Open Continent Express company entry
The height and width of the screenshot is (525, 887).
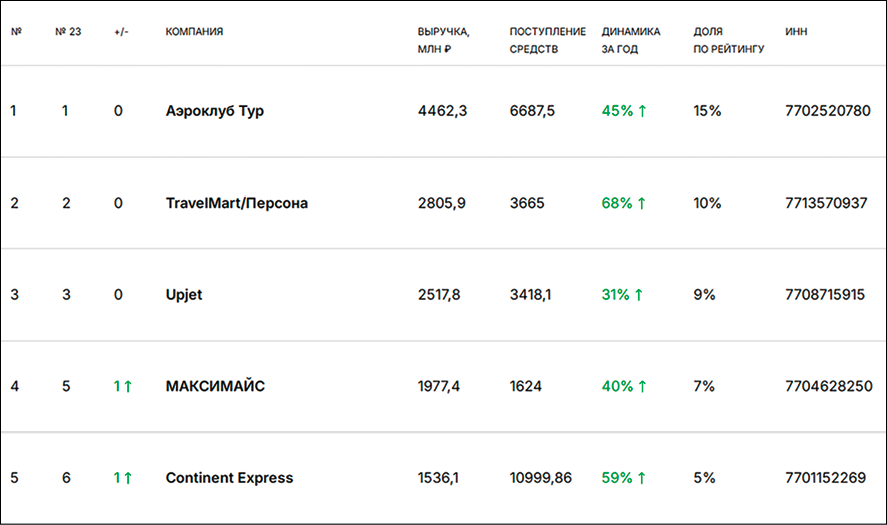tap(229, 478)
